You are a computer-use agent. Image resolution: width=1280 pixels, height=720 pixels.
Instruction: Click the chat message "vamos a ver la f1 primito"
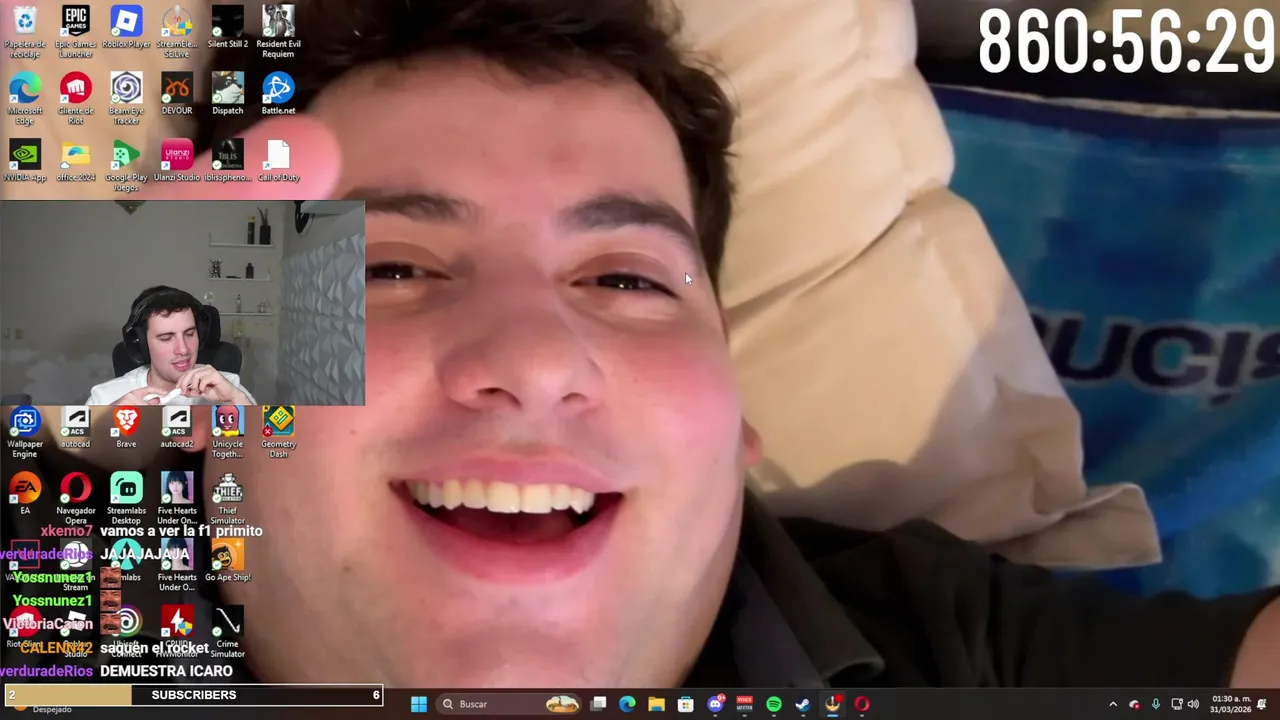tap(181, 531)
